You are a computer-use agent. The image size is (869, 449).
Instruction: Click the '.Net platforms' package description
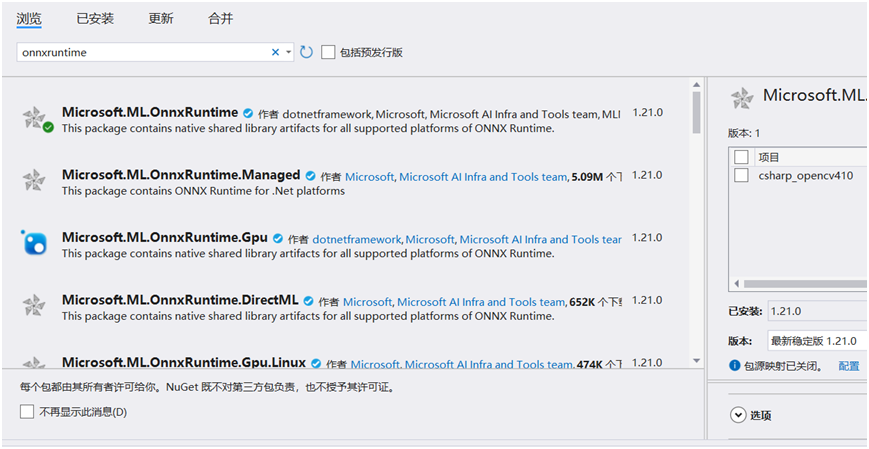[x=203, y=191]
